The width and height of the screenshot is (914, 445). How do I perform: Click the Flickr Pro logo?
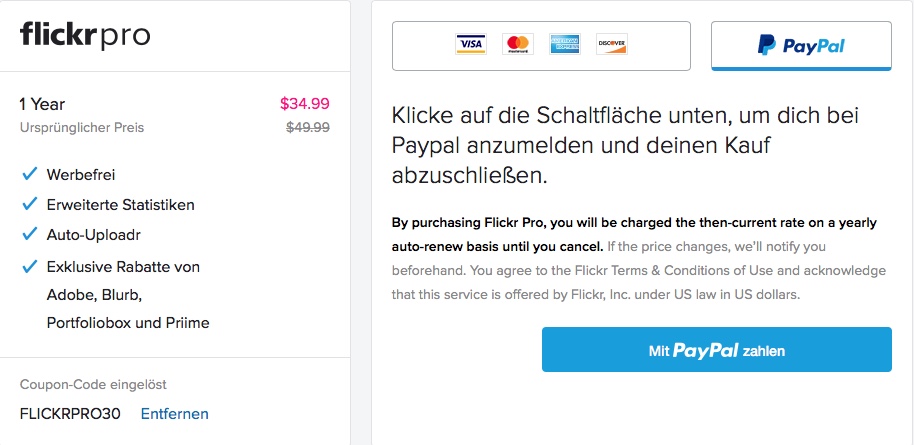coord(85,36)
